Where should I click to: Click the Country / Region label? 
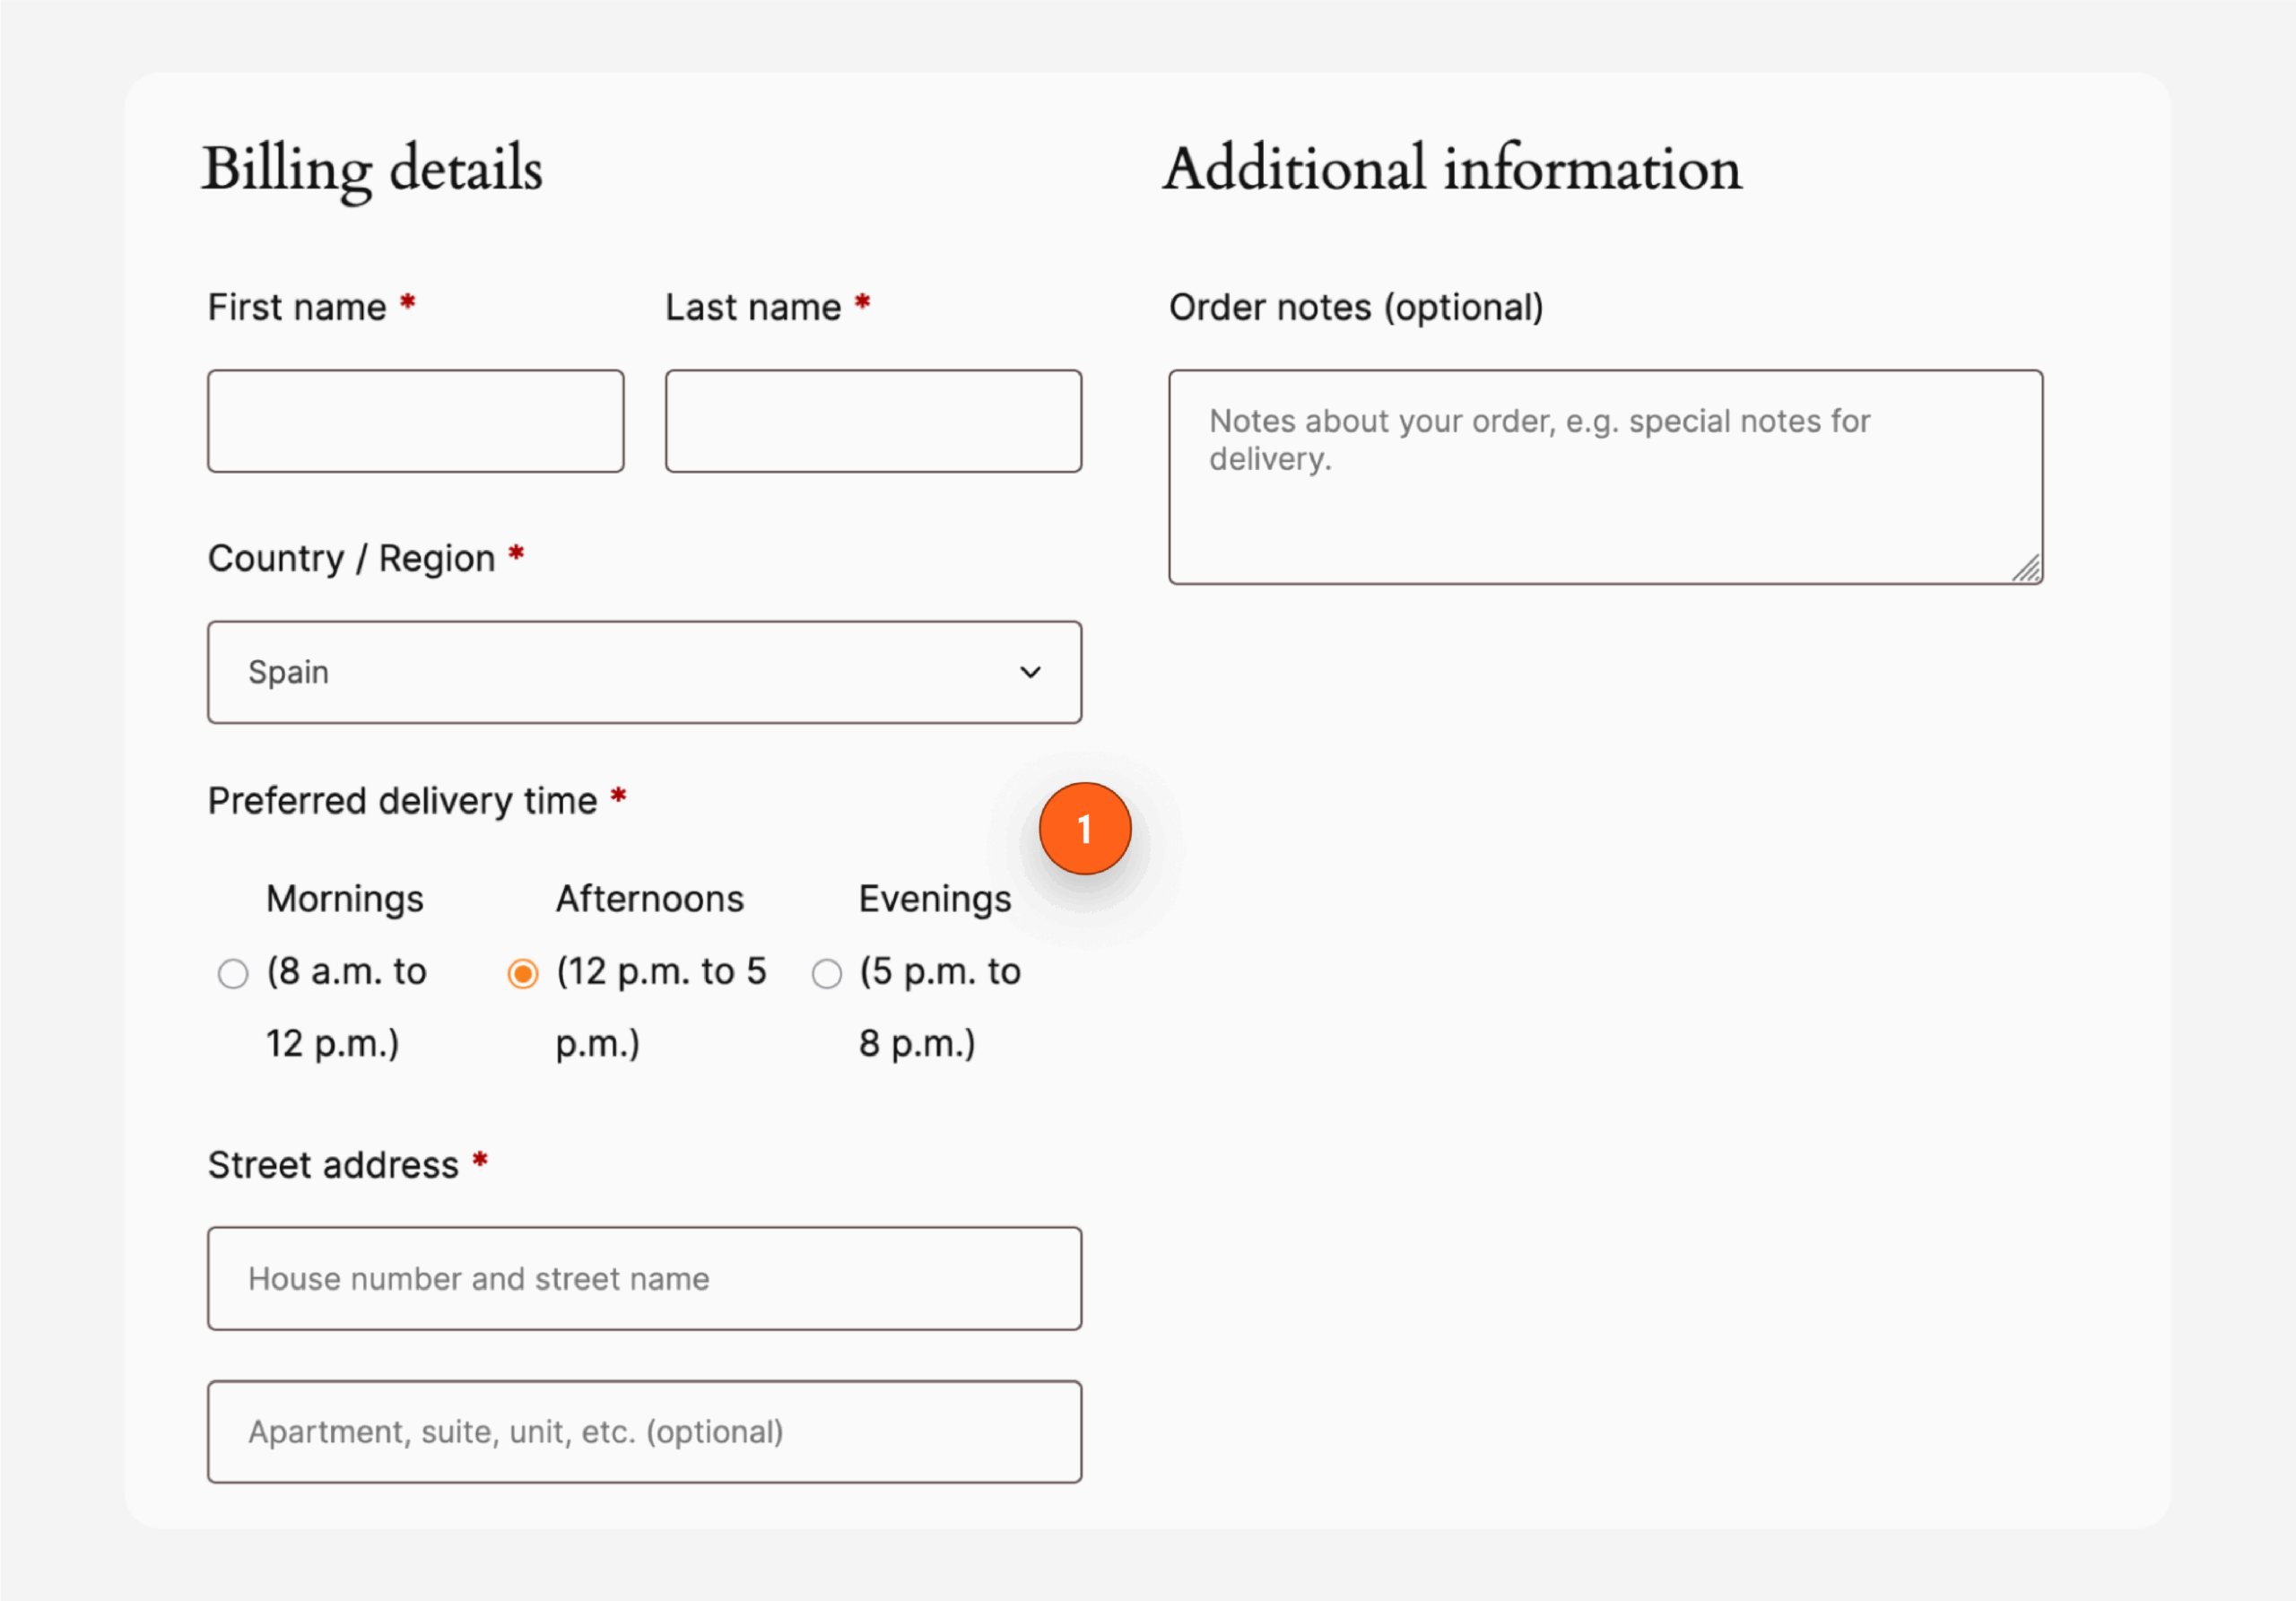[x=350, y=558]
